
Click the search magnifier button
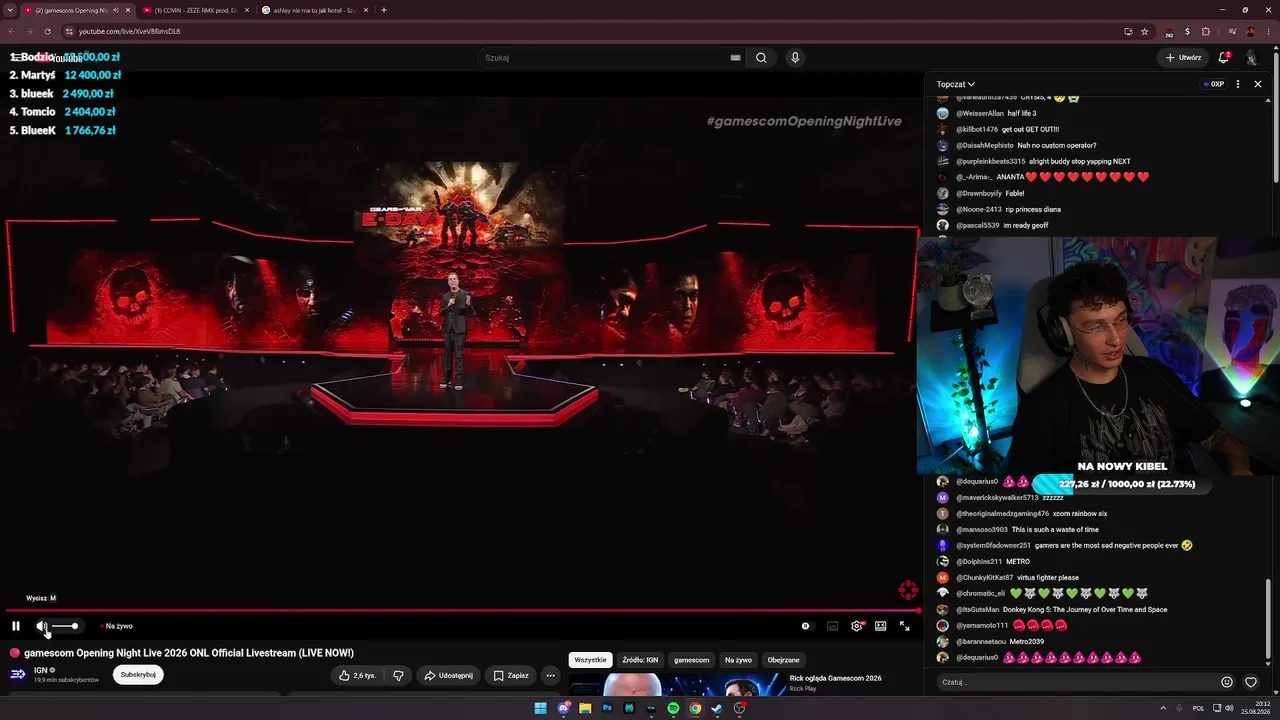point(761,58)
